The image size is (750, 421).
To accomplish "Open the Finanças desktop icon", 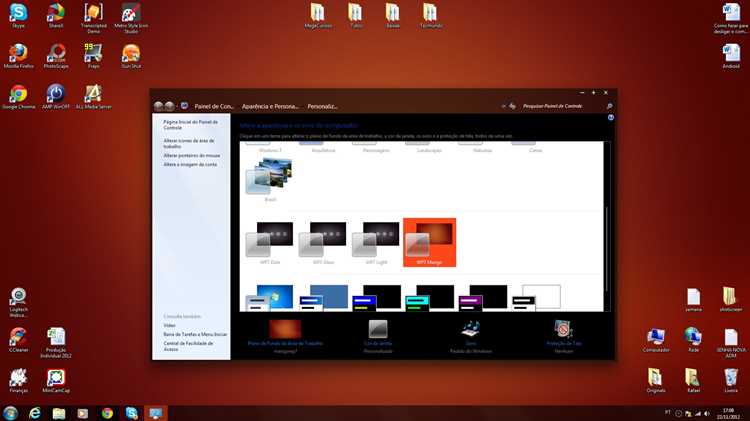I will pos(18,380).
